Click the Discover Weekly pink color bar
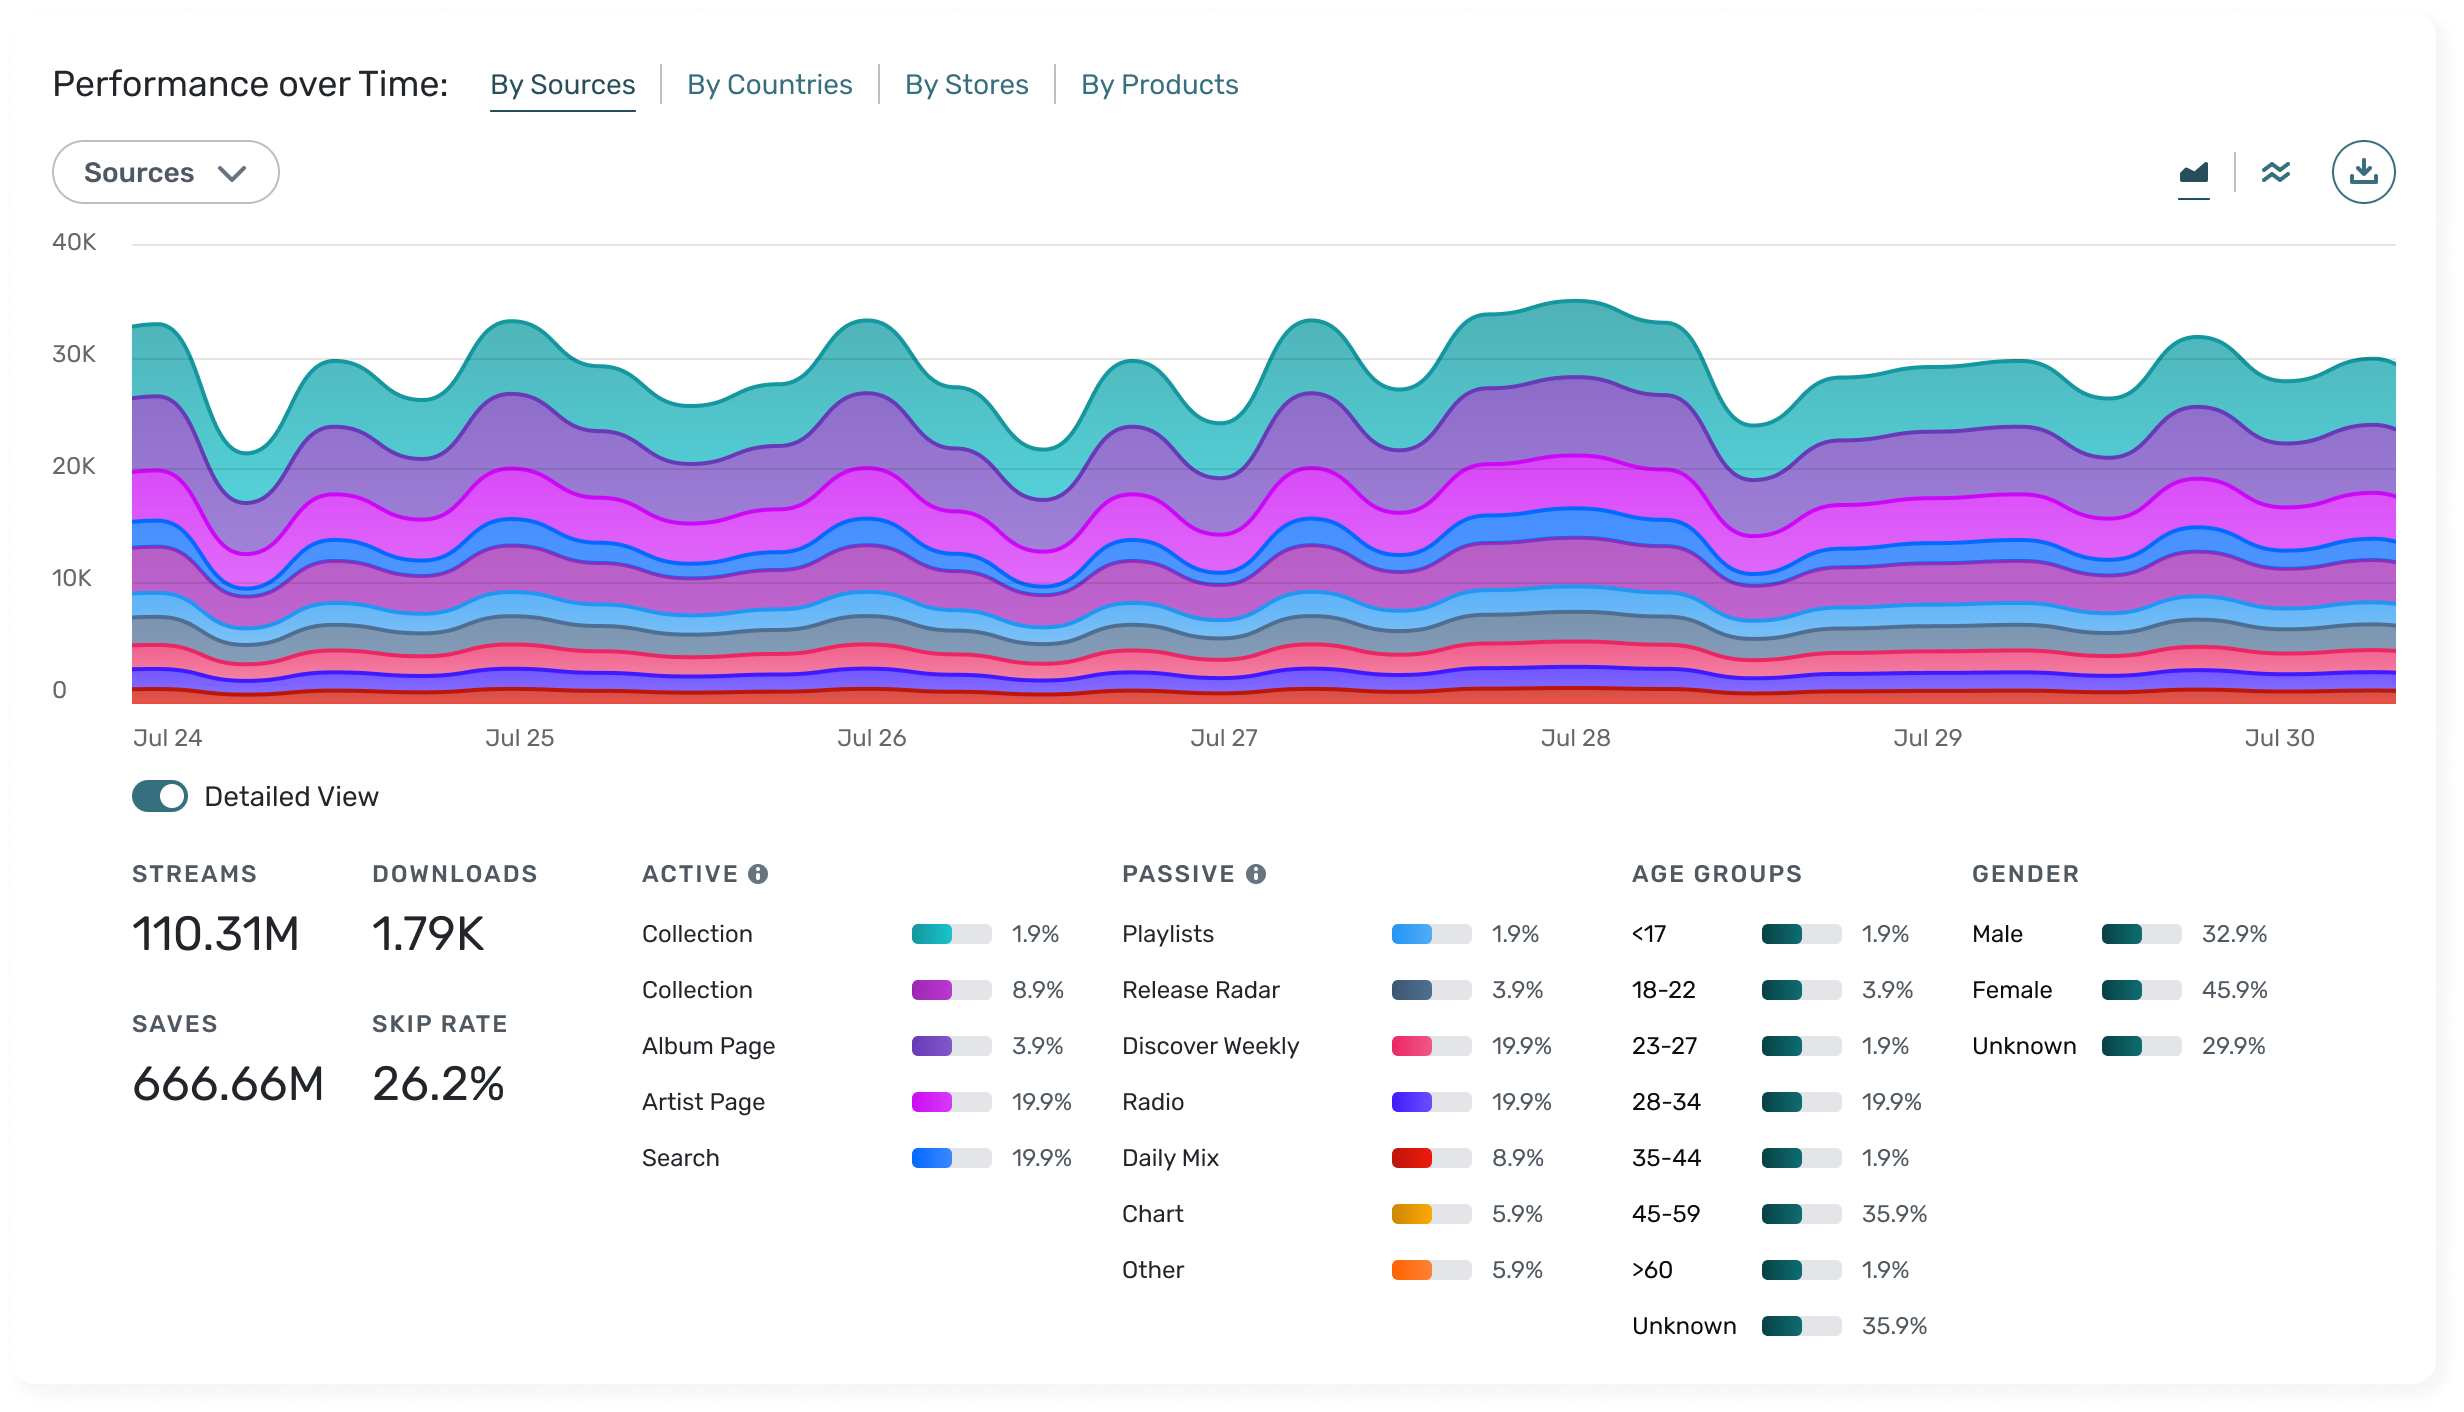Viewport: 2464px width, 1412px height. click(x=1412, y=1046)
